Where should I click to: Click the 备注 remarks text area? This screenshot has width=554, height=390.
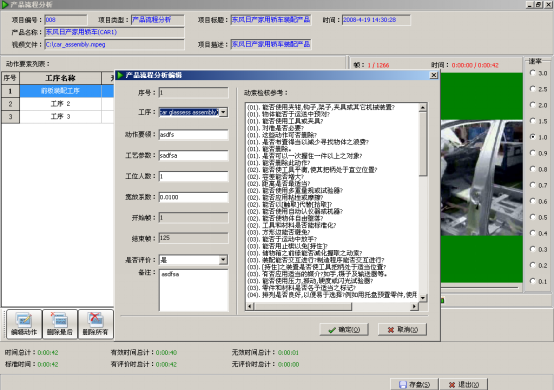(194, 290)
